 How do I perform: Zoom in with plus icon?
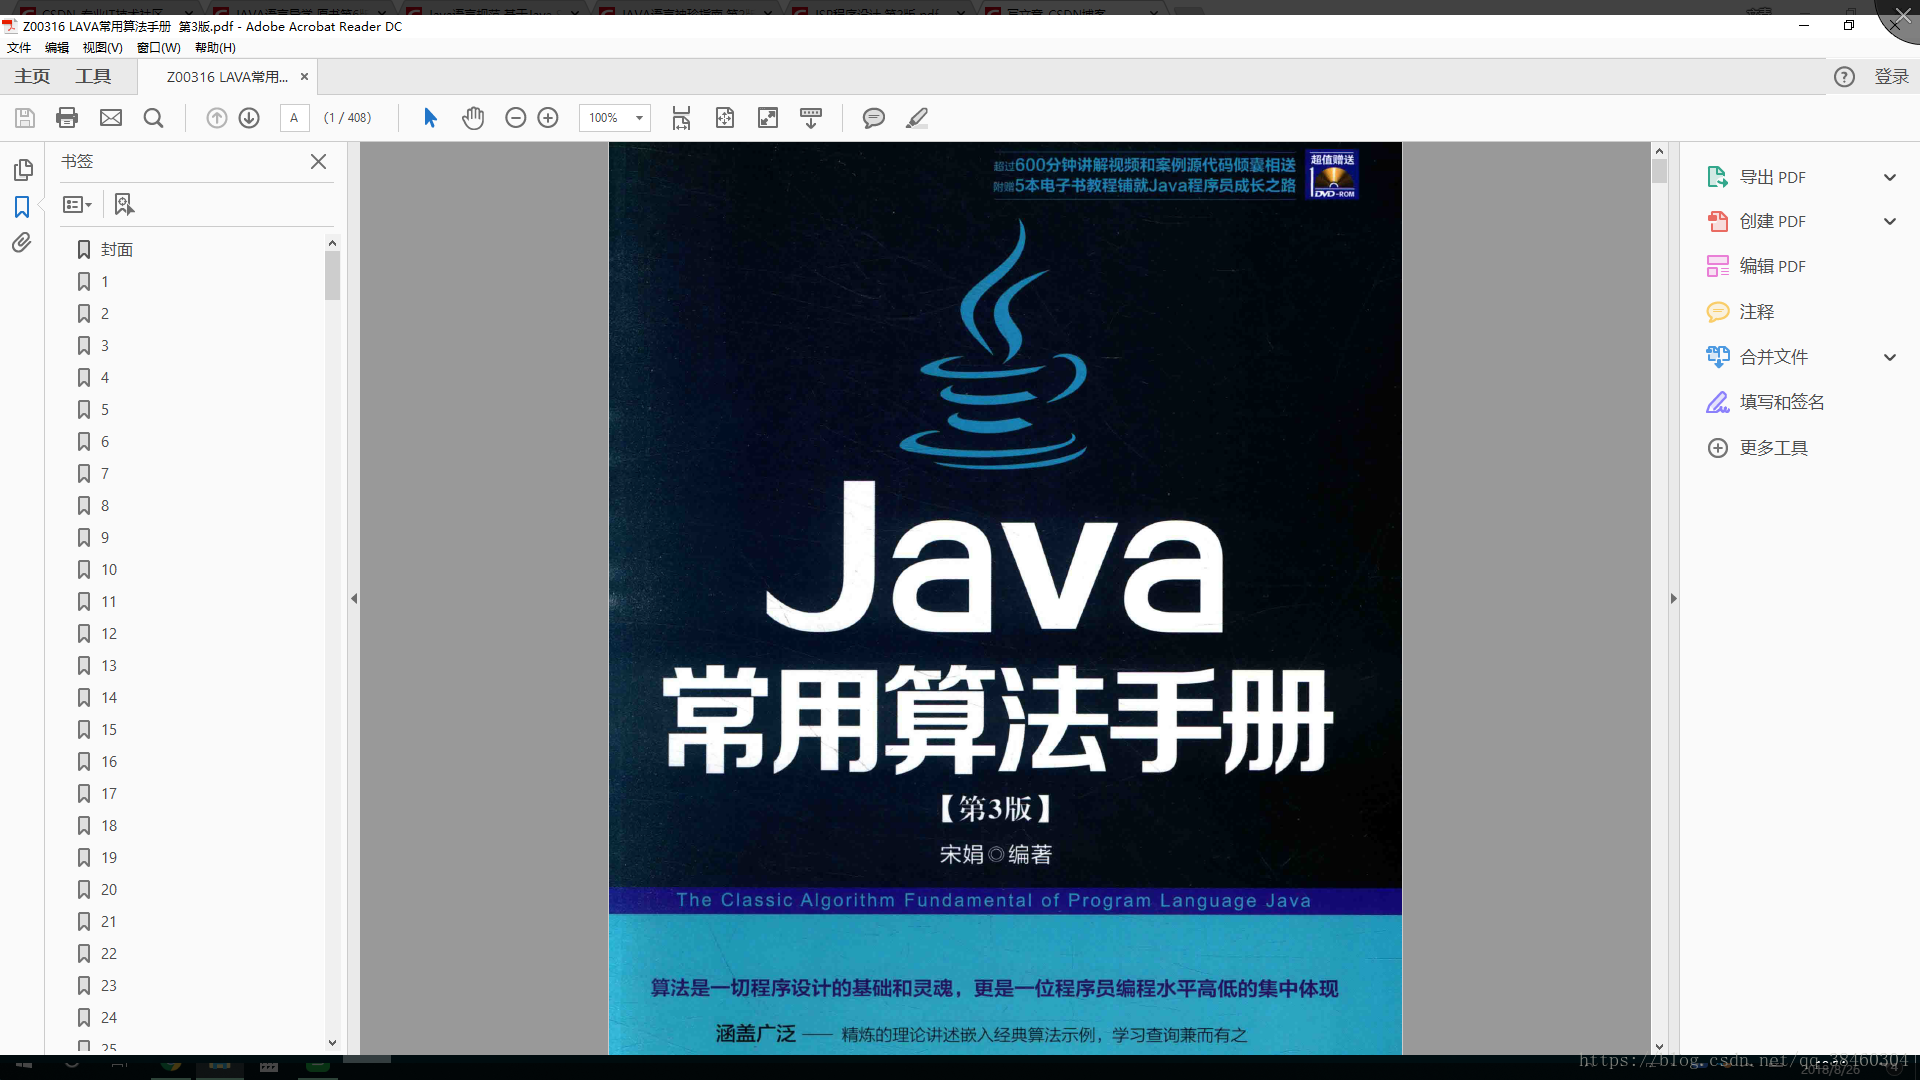pyautogui.click(x=548, y=118)
